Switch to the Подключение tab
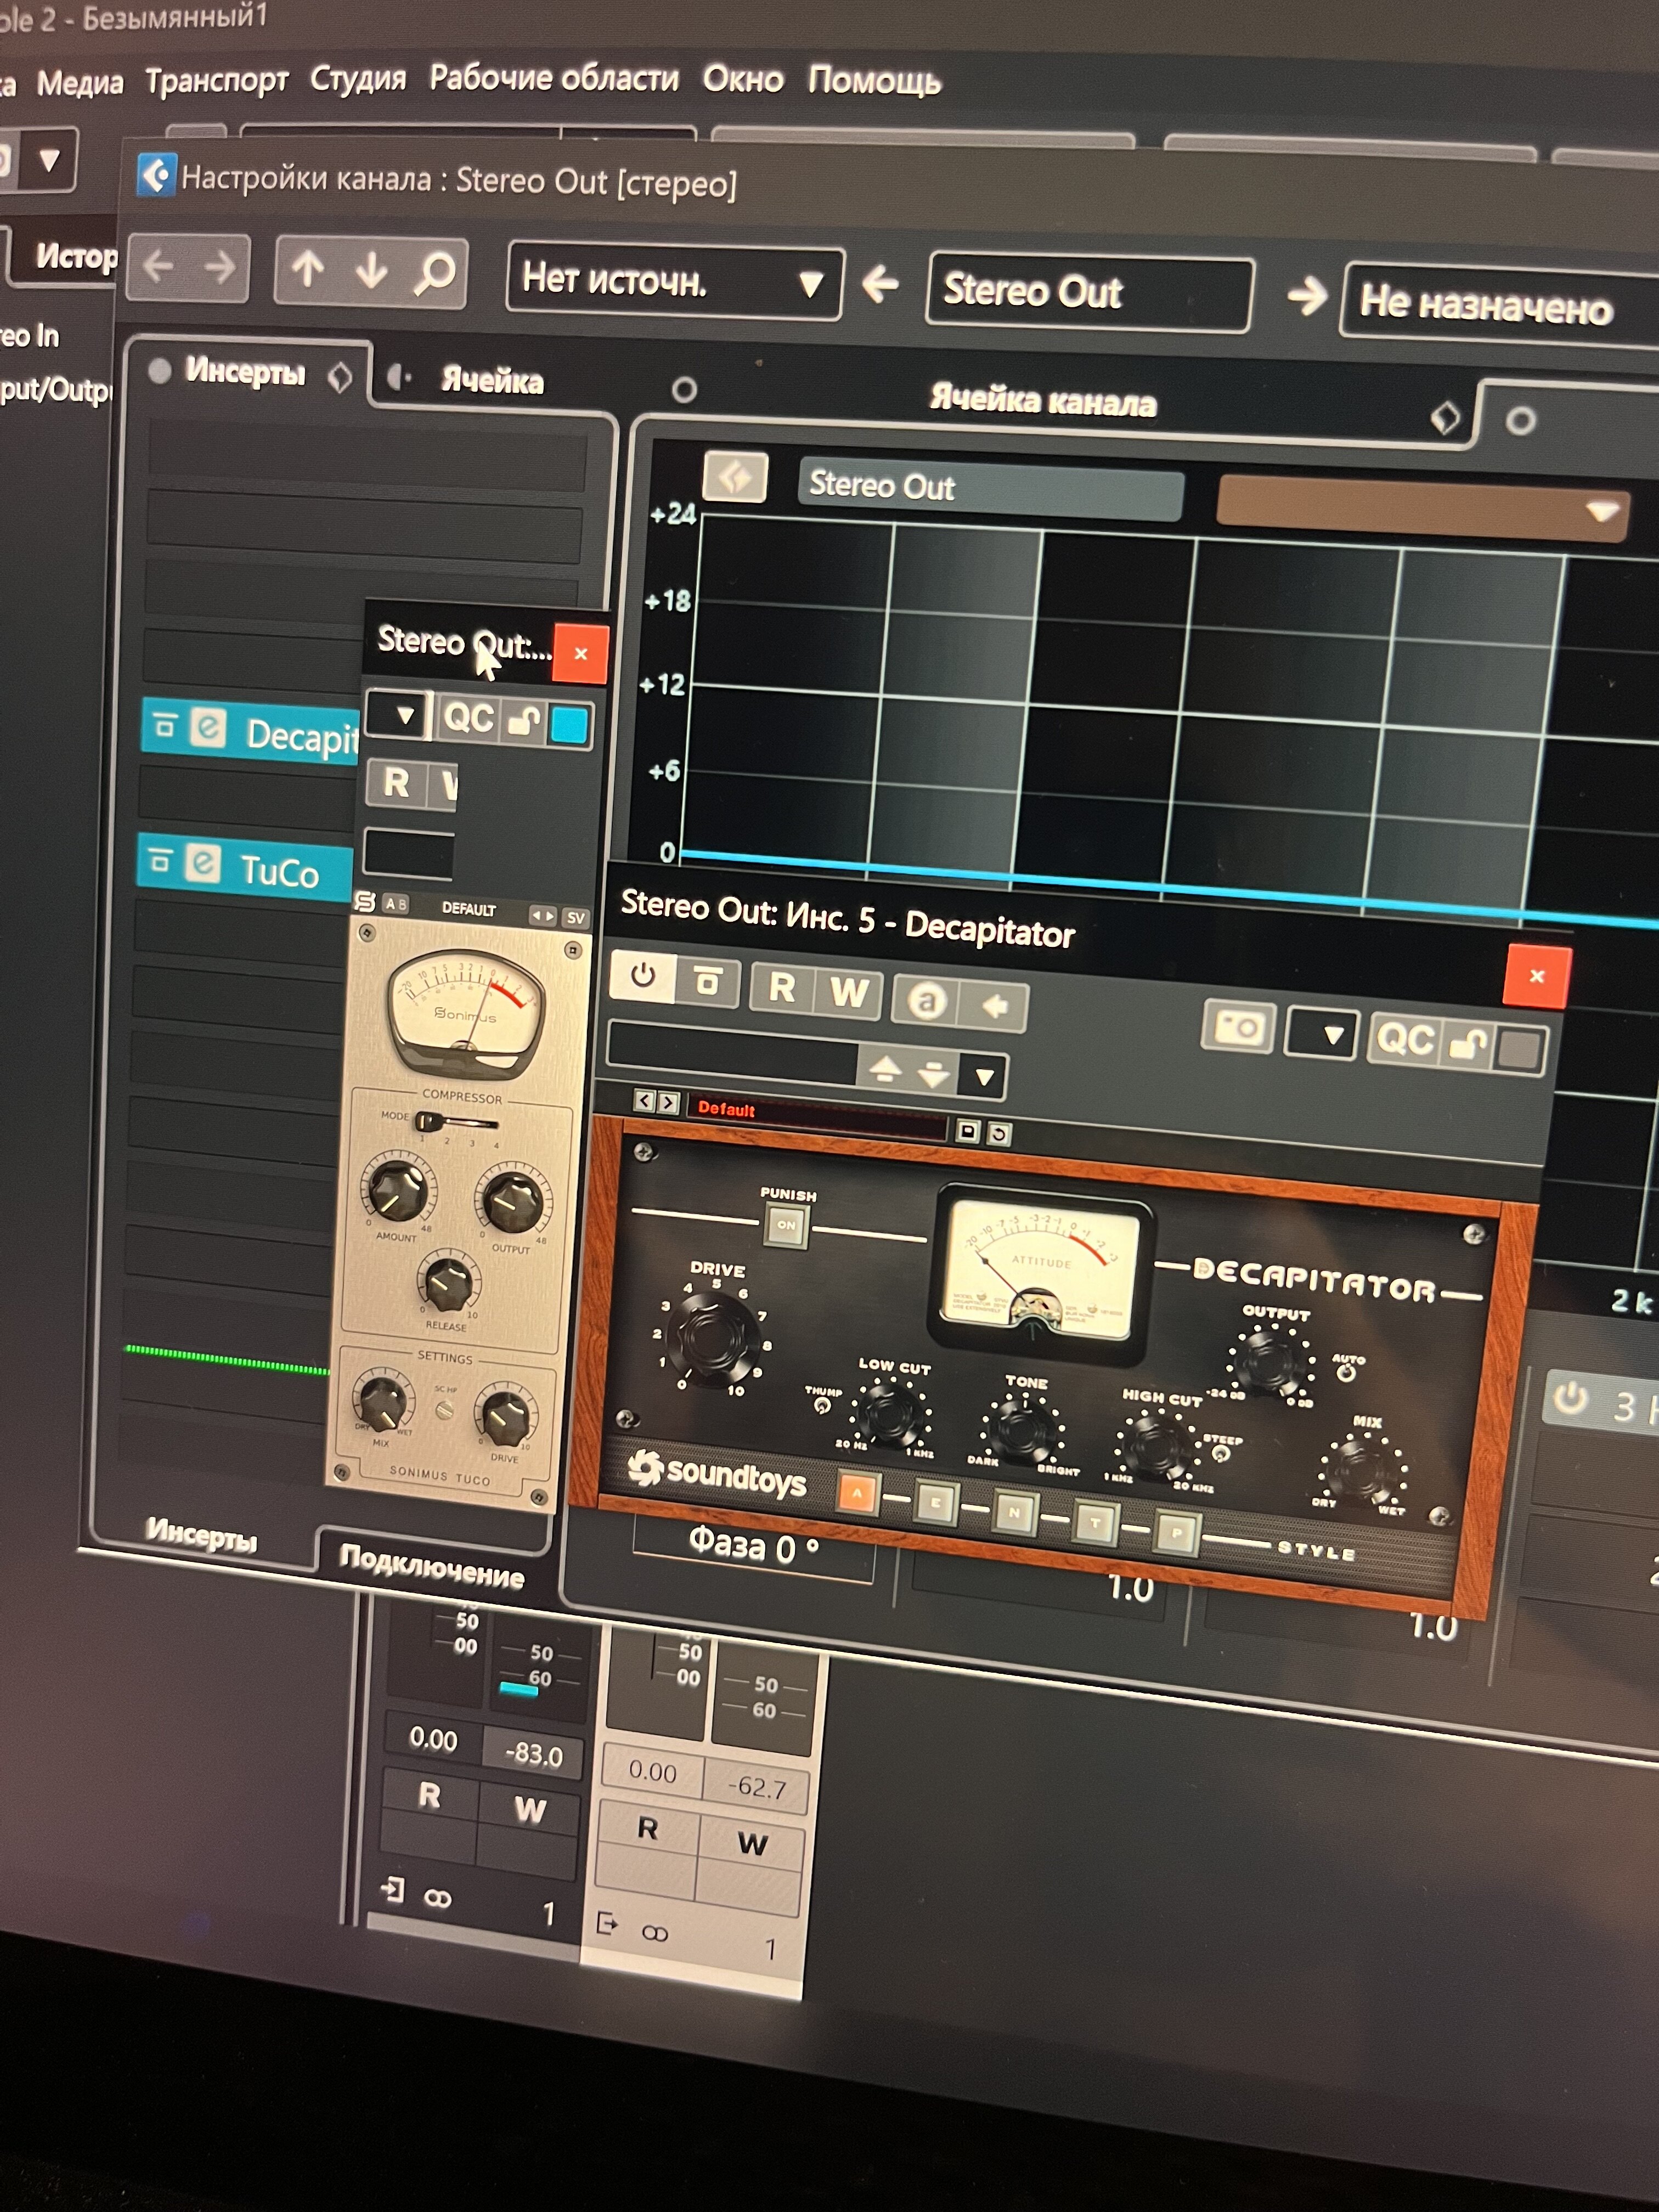 point(431,1568)
